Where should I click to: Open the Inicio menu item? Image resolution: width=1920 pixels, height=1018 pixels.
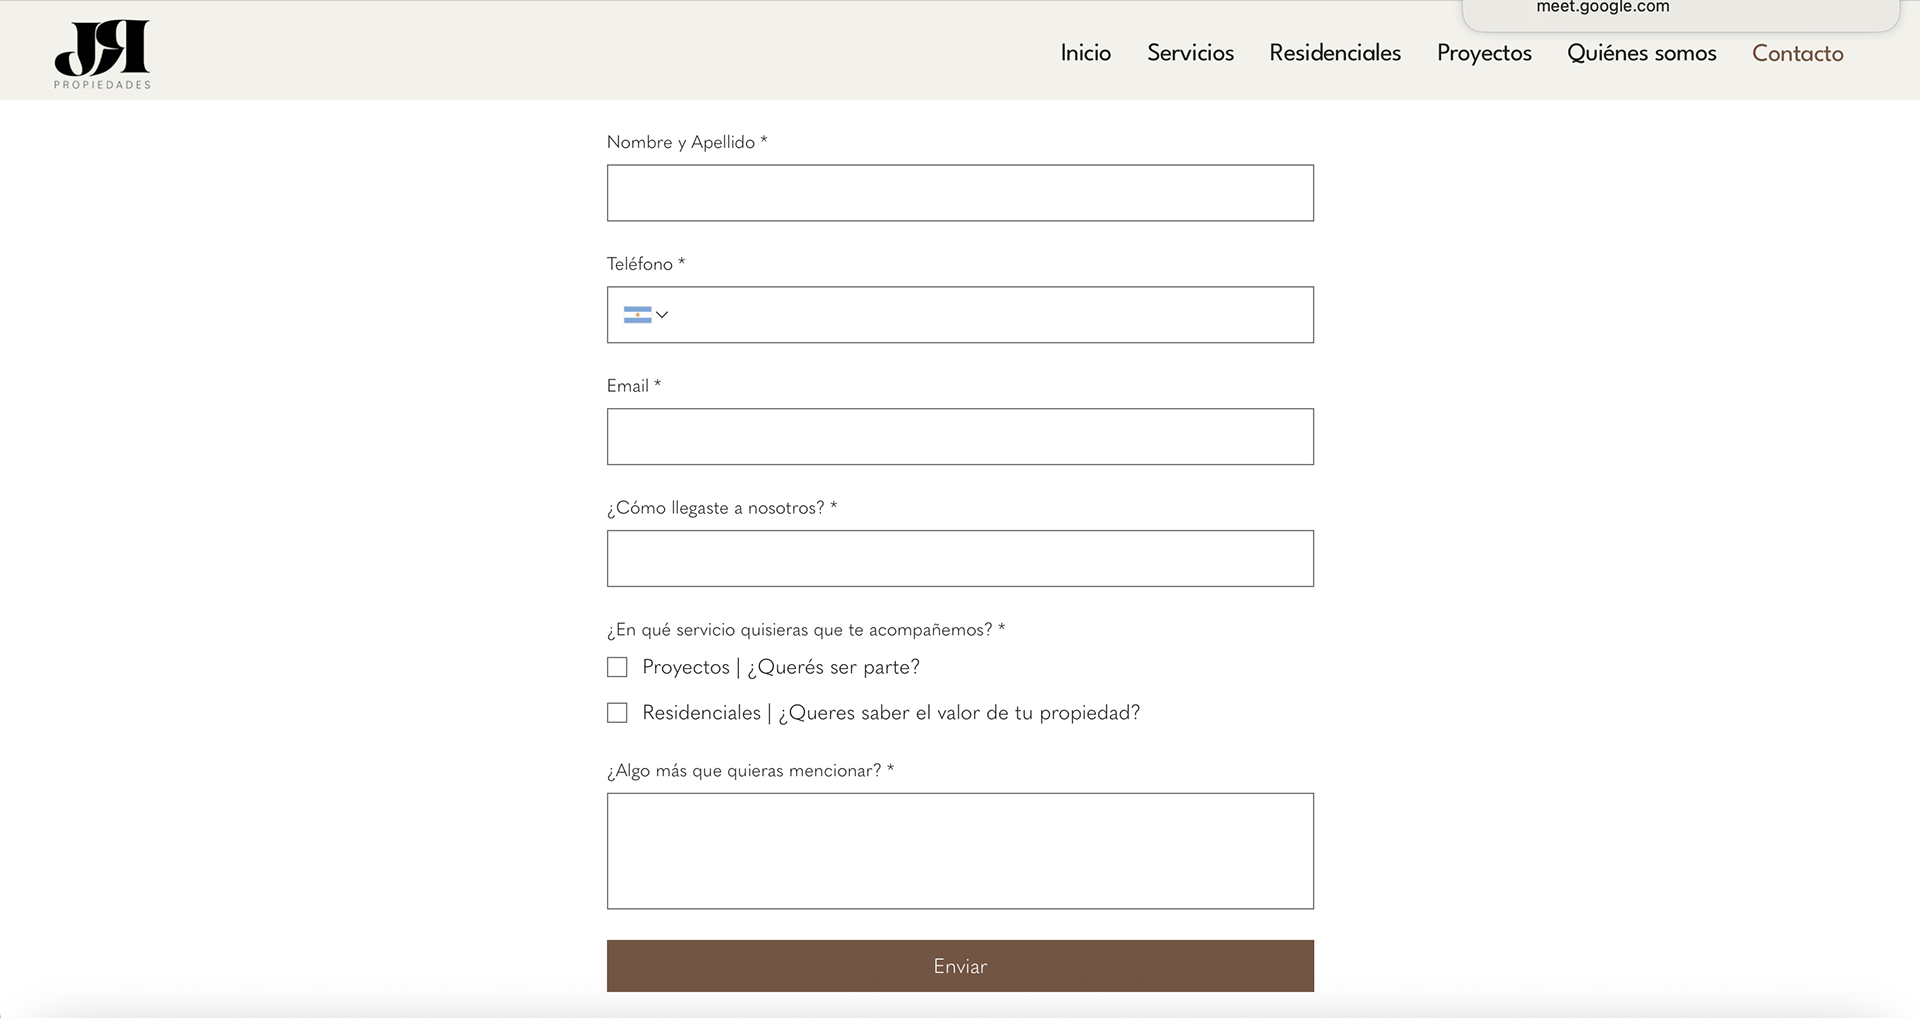[x=1085, y=53]
